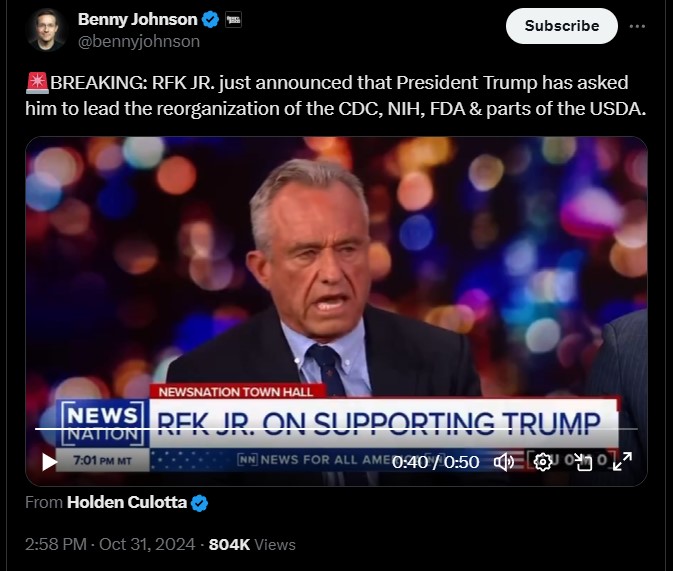Open the three-dot more options menu
This screenshot has width=673, height=571.
click(x=637, y=26)
